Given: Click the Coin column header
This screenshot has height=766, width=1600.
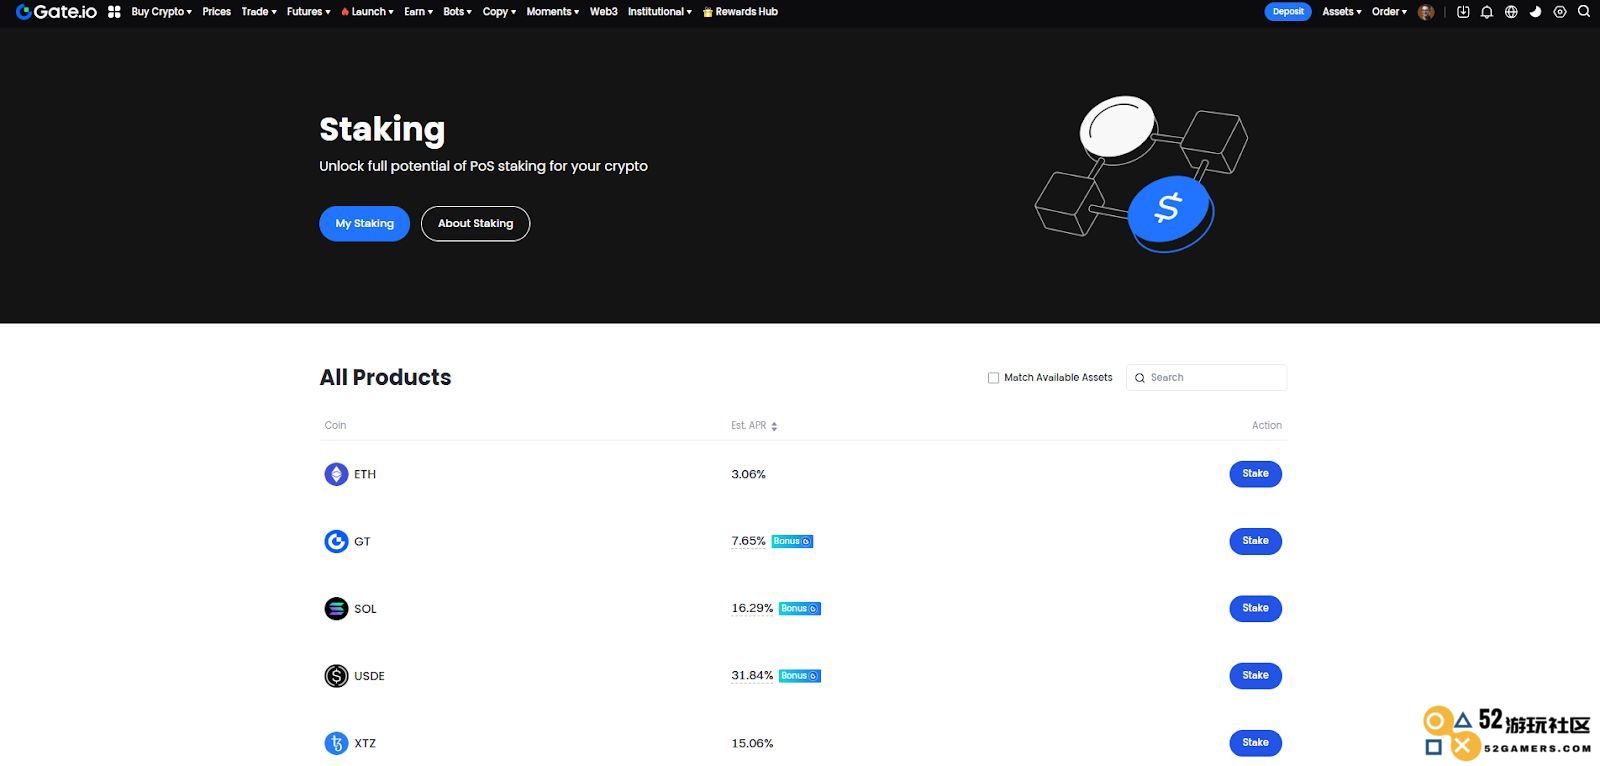Looking at the screenshot, I should (x=335, y=425).
